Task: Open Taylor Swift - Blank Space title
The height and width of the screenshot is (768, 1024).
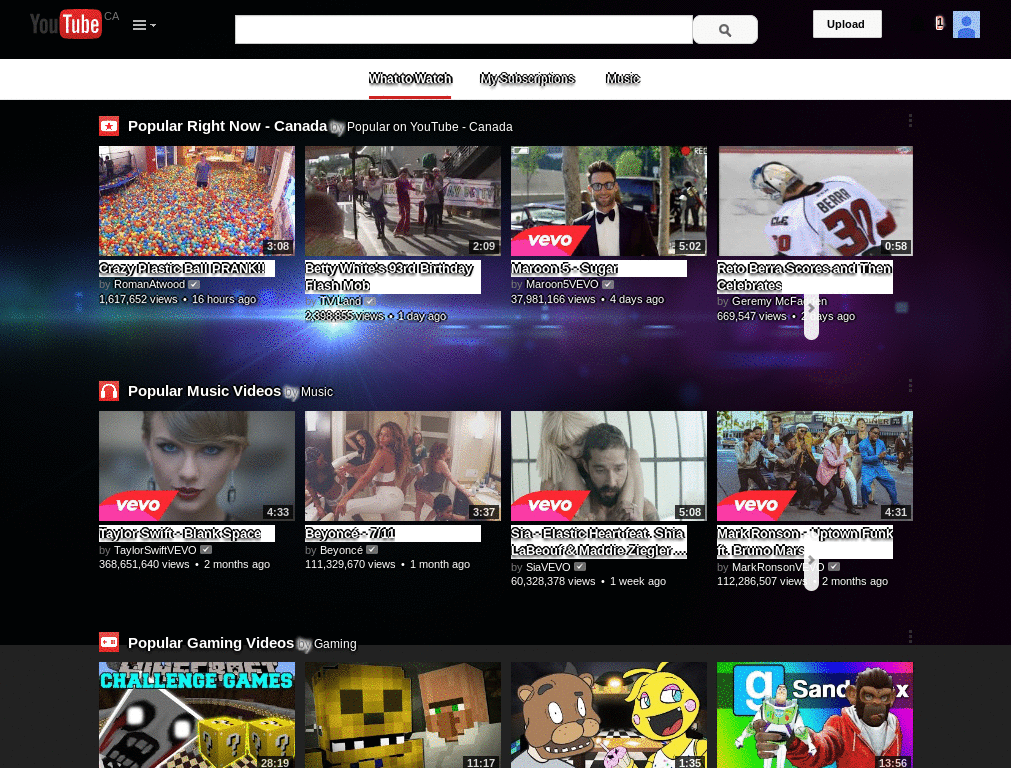Action: click(x=180, y=534)
